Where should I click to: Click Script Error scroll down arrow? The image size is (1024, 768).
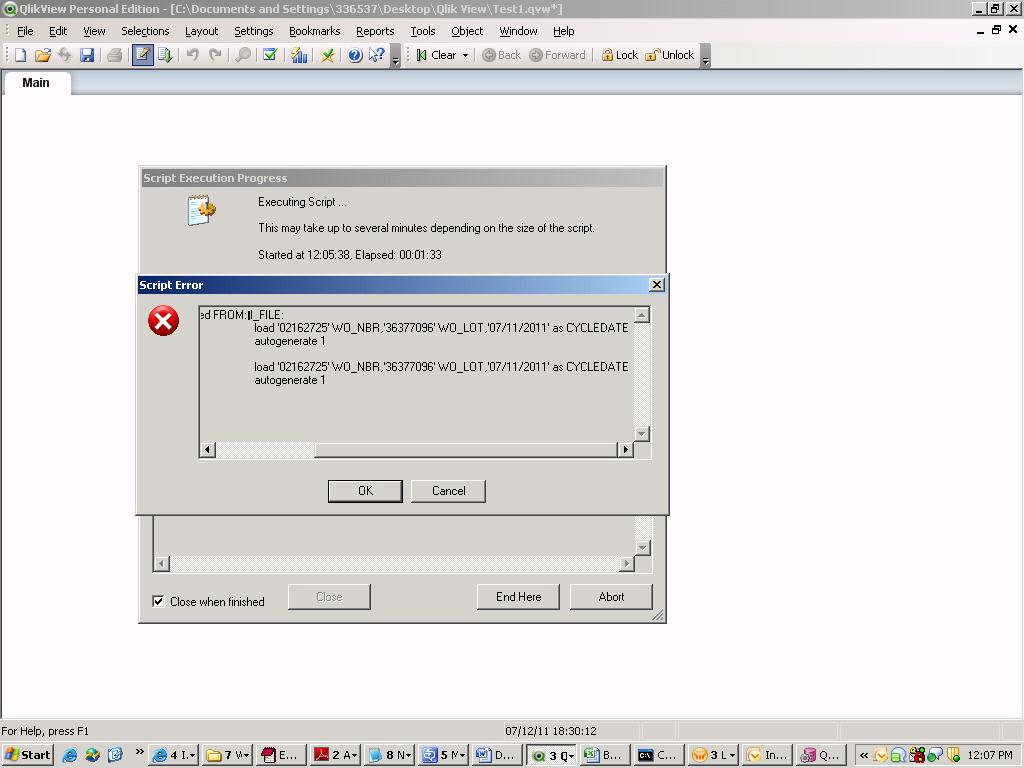(642, 434)
